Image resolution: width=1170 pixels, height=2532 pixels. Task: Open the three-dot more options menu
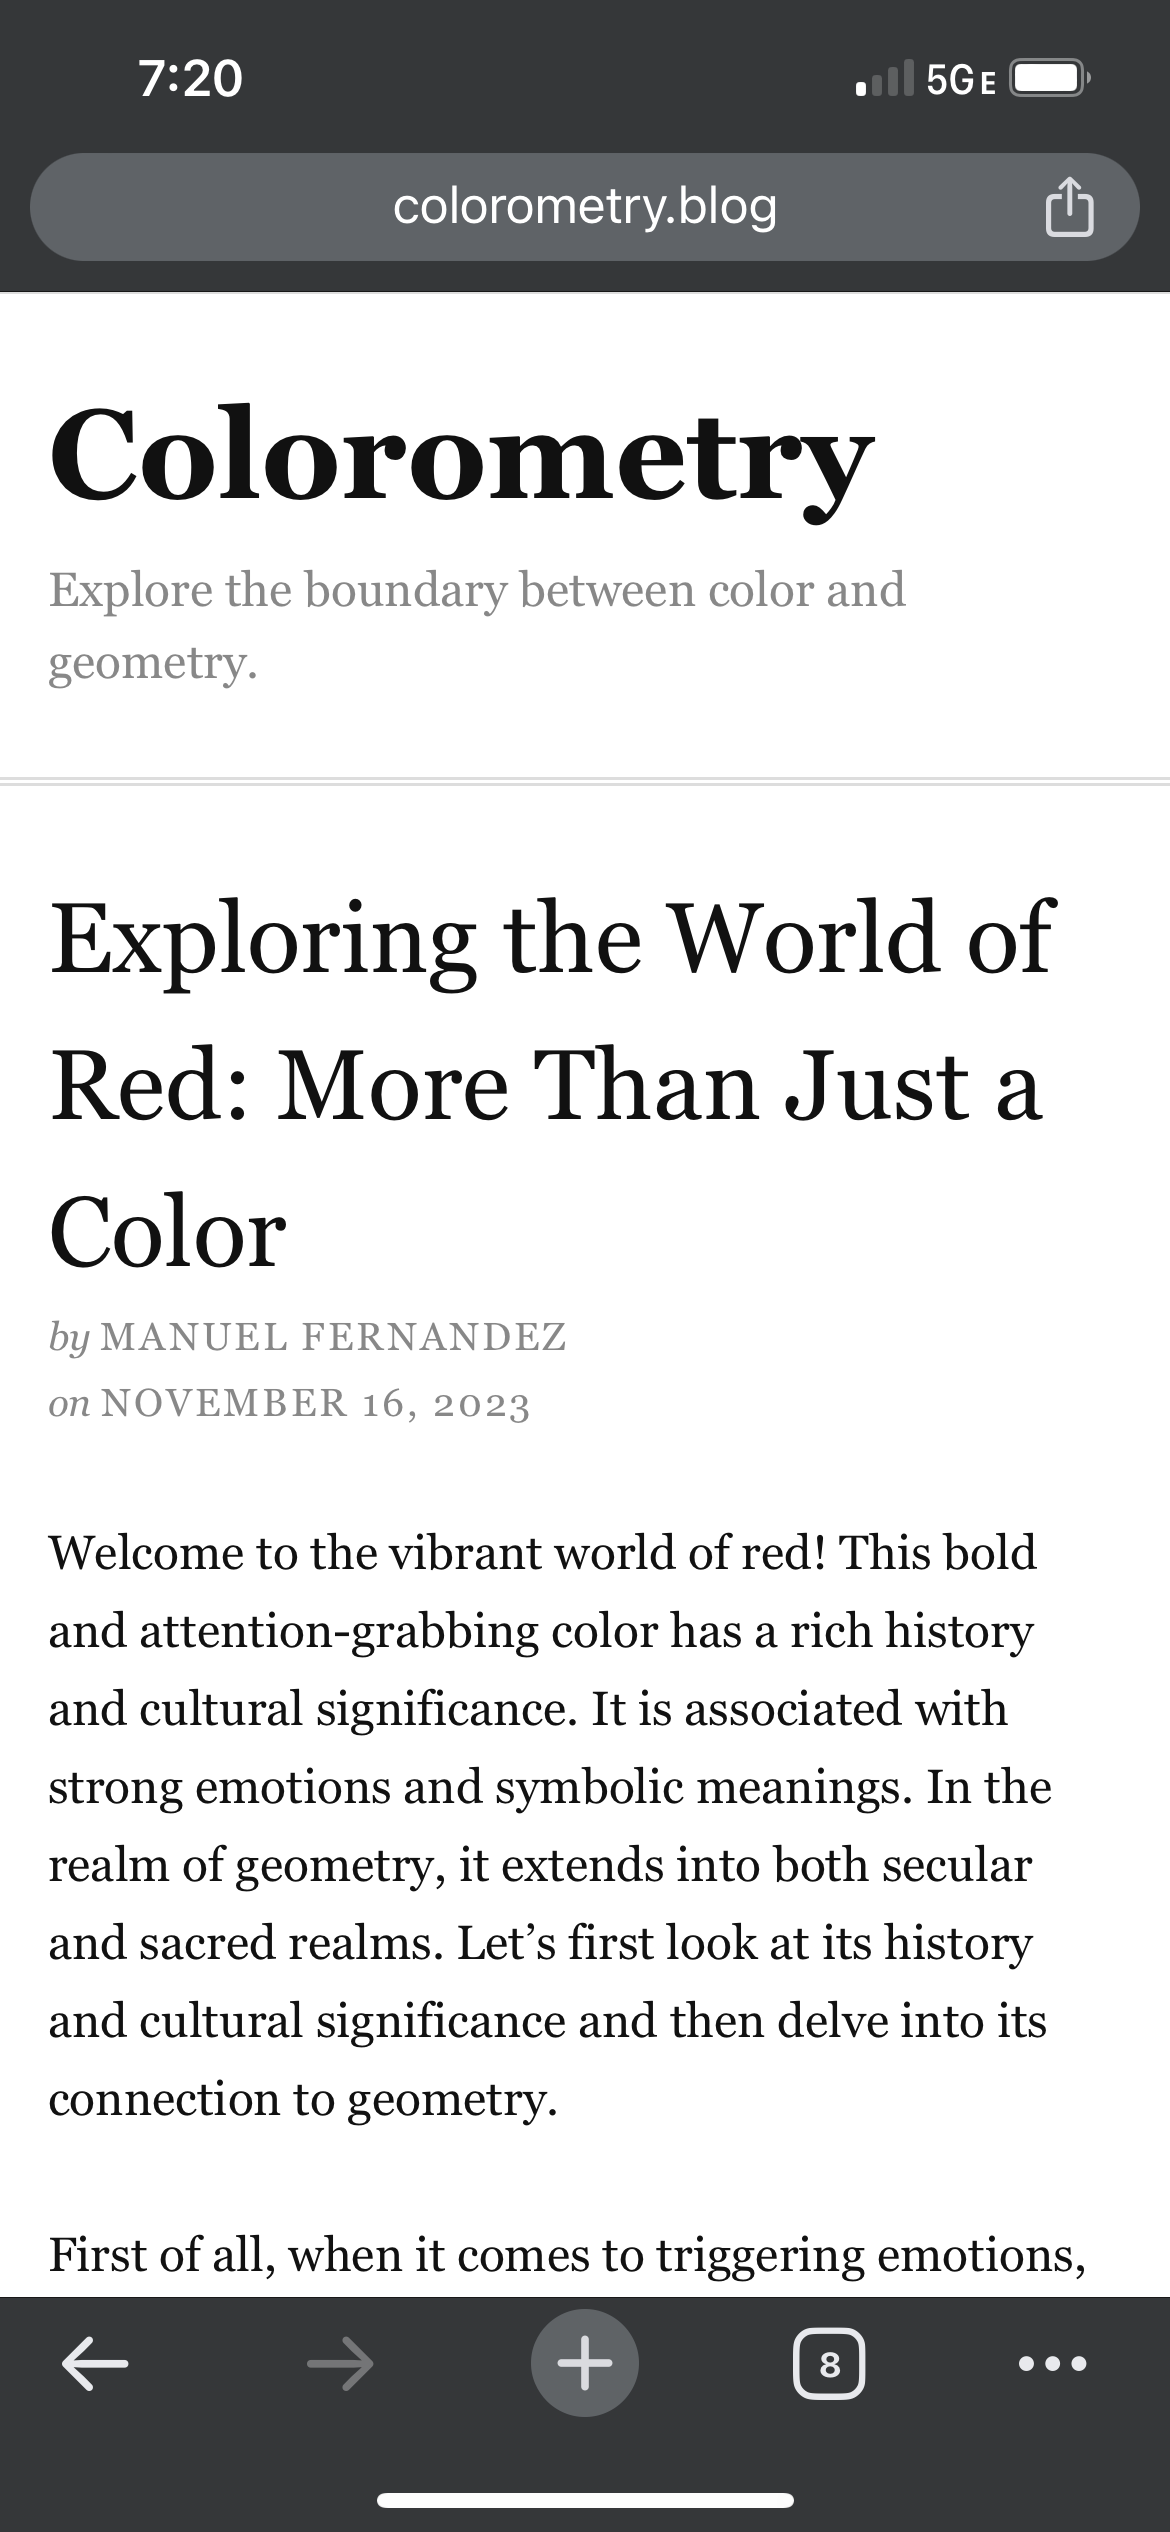[1051, 2364]
